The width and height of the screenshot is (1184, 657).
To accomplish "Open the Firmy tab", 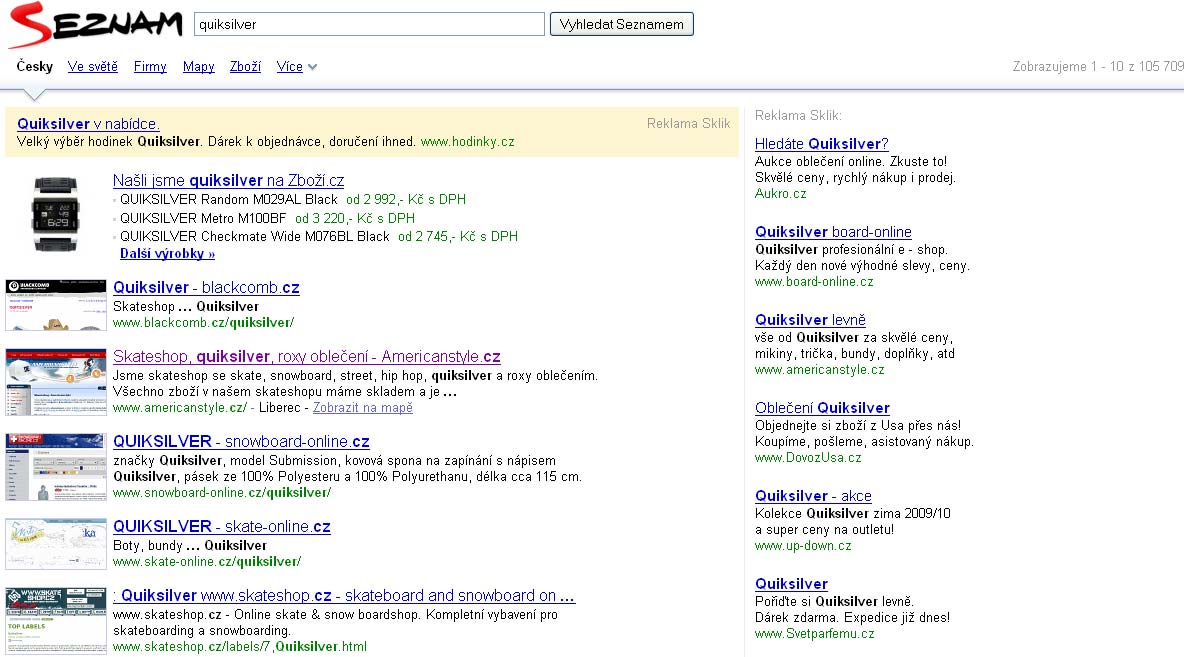I will 150,66.
